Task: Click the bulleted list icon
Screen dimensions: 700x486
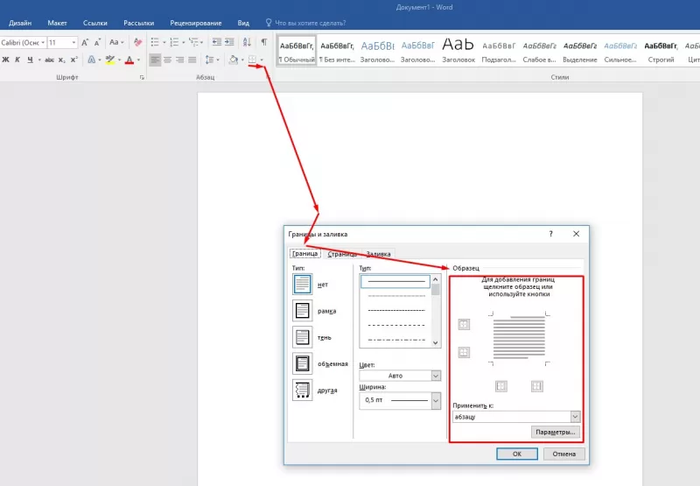Action: click(x=155, y=42)
